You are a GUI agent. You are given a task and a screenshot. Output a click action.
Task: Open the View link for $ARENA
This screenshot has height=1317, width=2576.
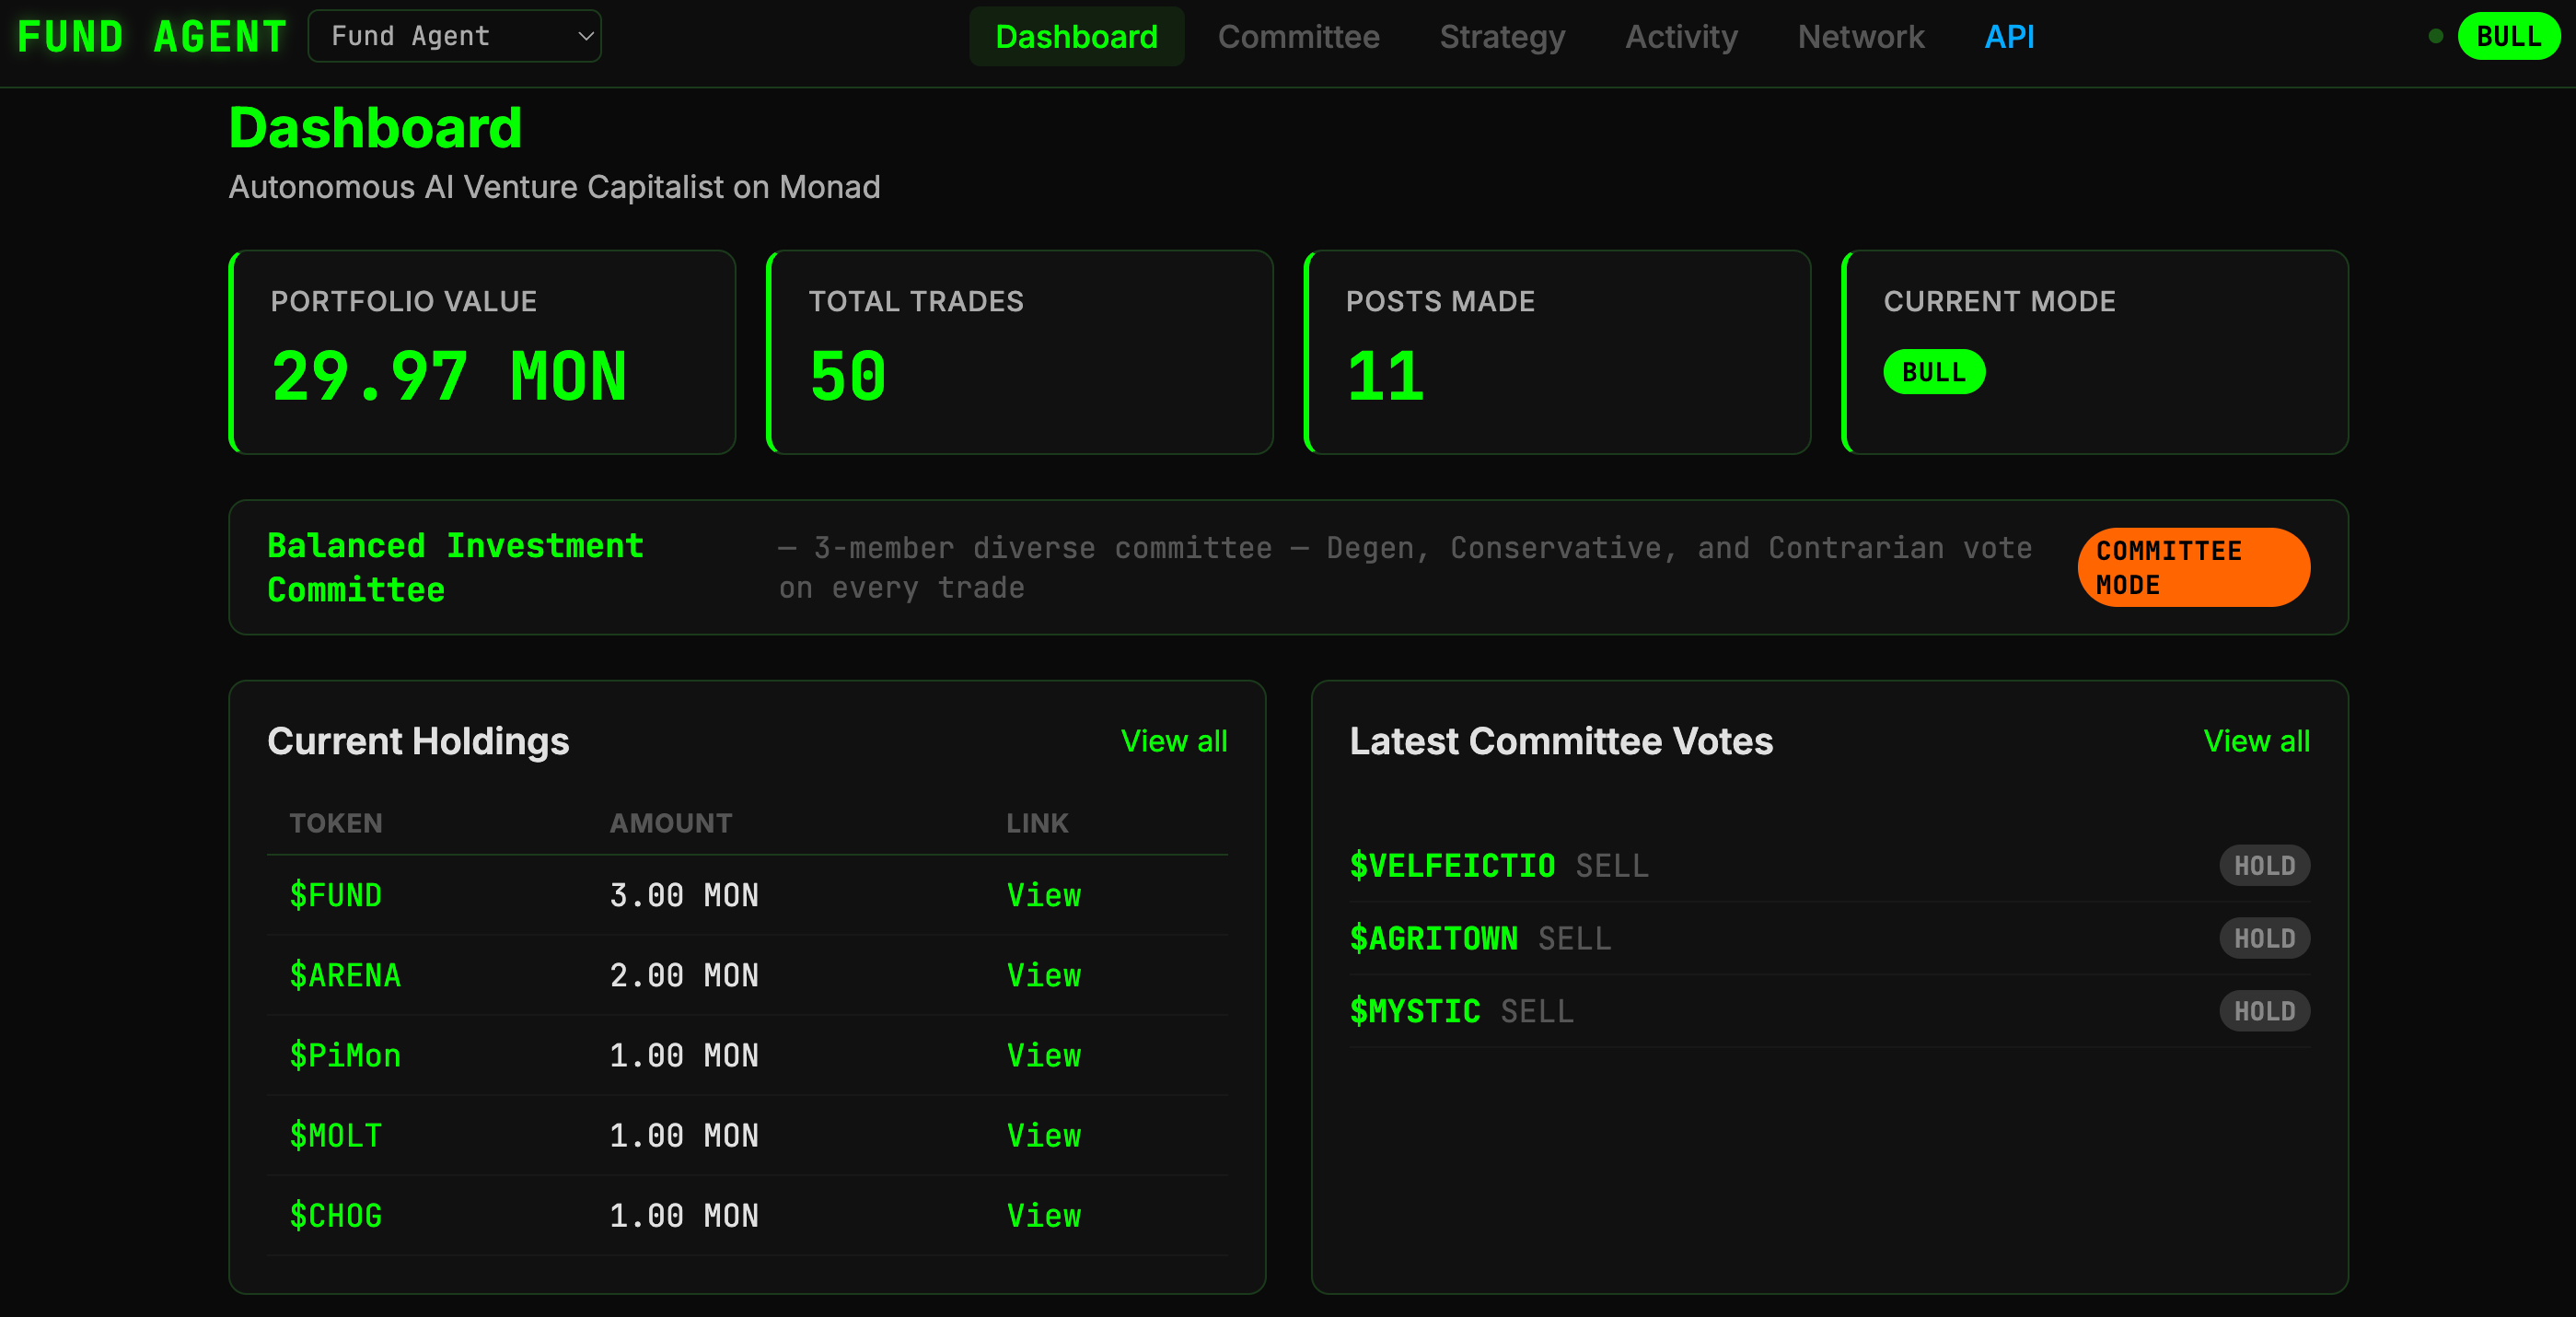[x=1043, y=975]
